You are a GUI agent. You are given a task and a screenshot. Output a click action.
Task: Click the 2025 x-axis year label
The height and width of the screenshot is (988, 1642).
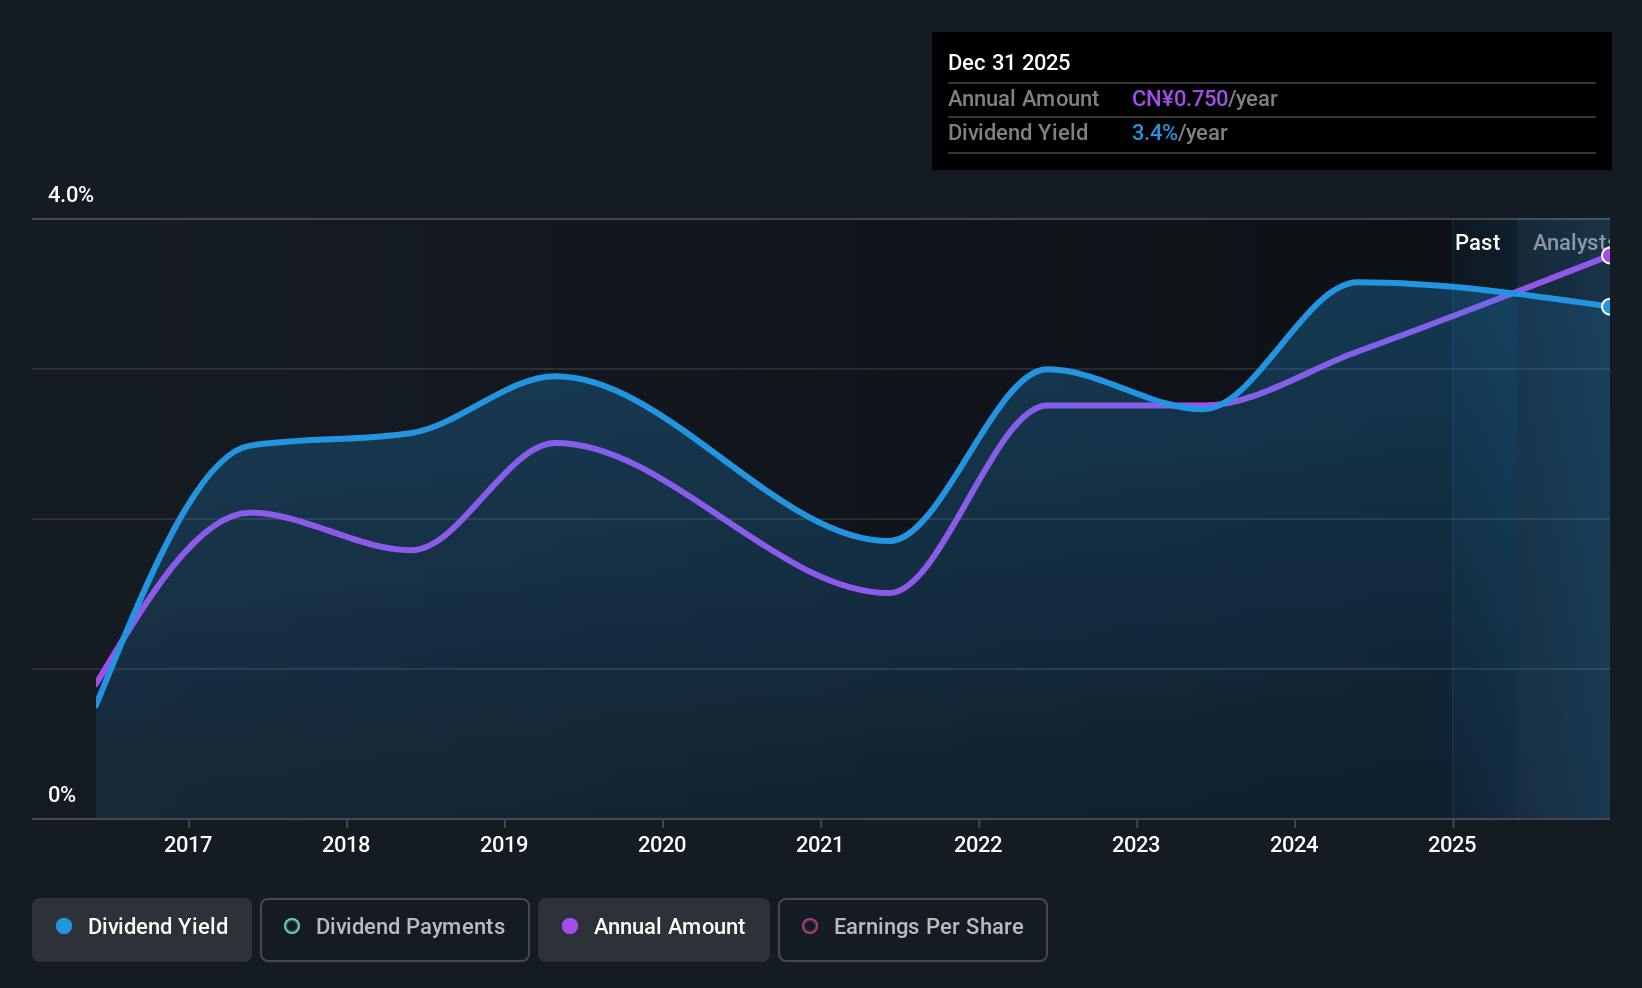(x=1452, y=844)
